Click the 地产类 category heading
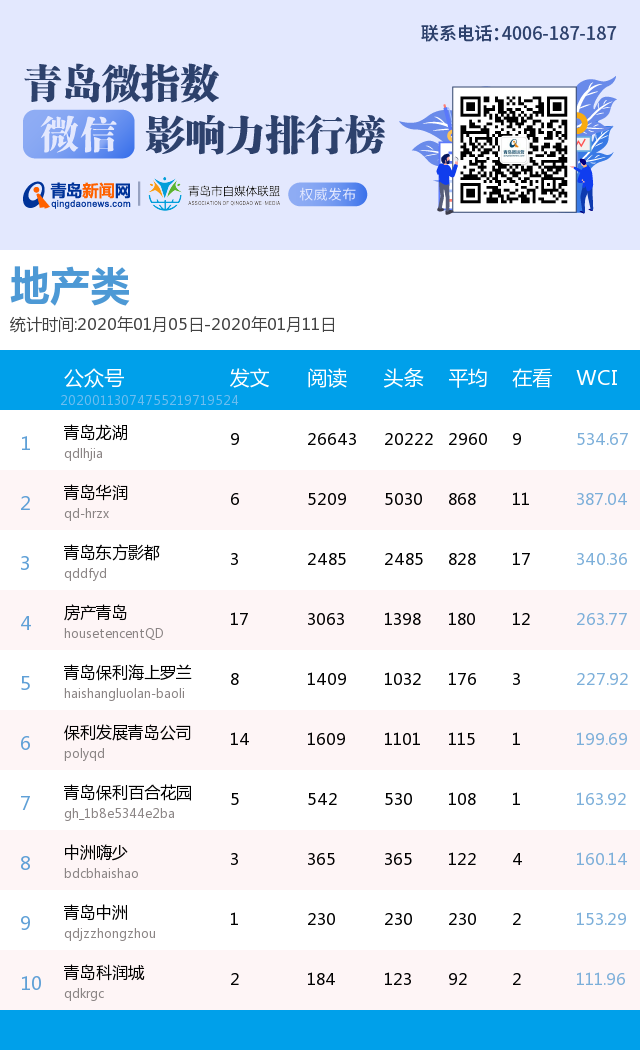The height and width of the screenshot is (1050, 640). click(x=70, y=288)
